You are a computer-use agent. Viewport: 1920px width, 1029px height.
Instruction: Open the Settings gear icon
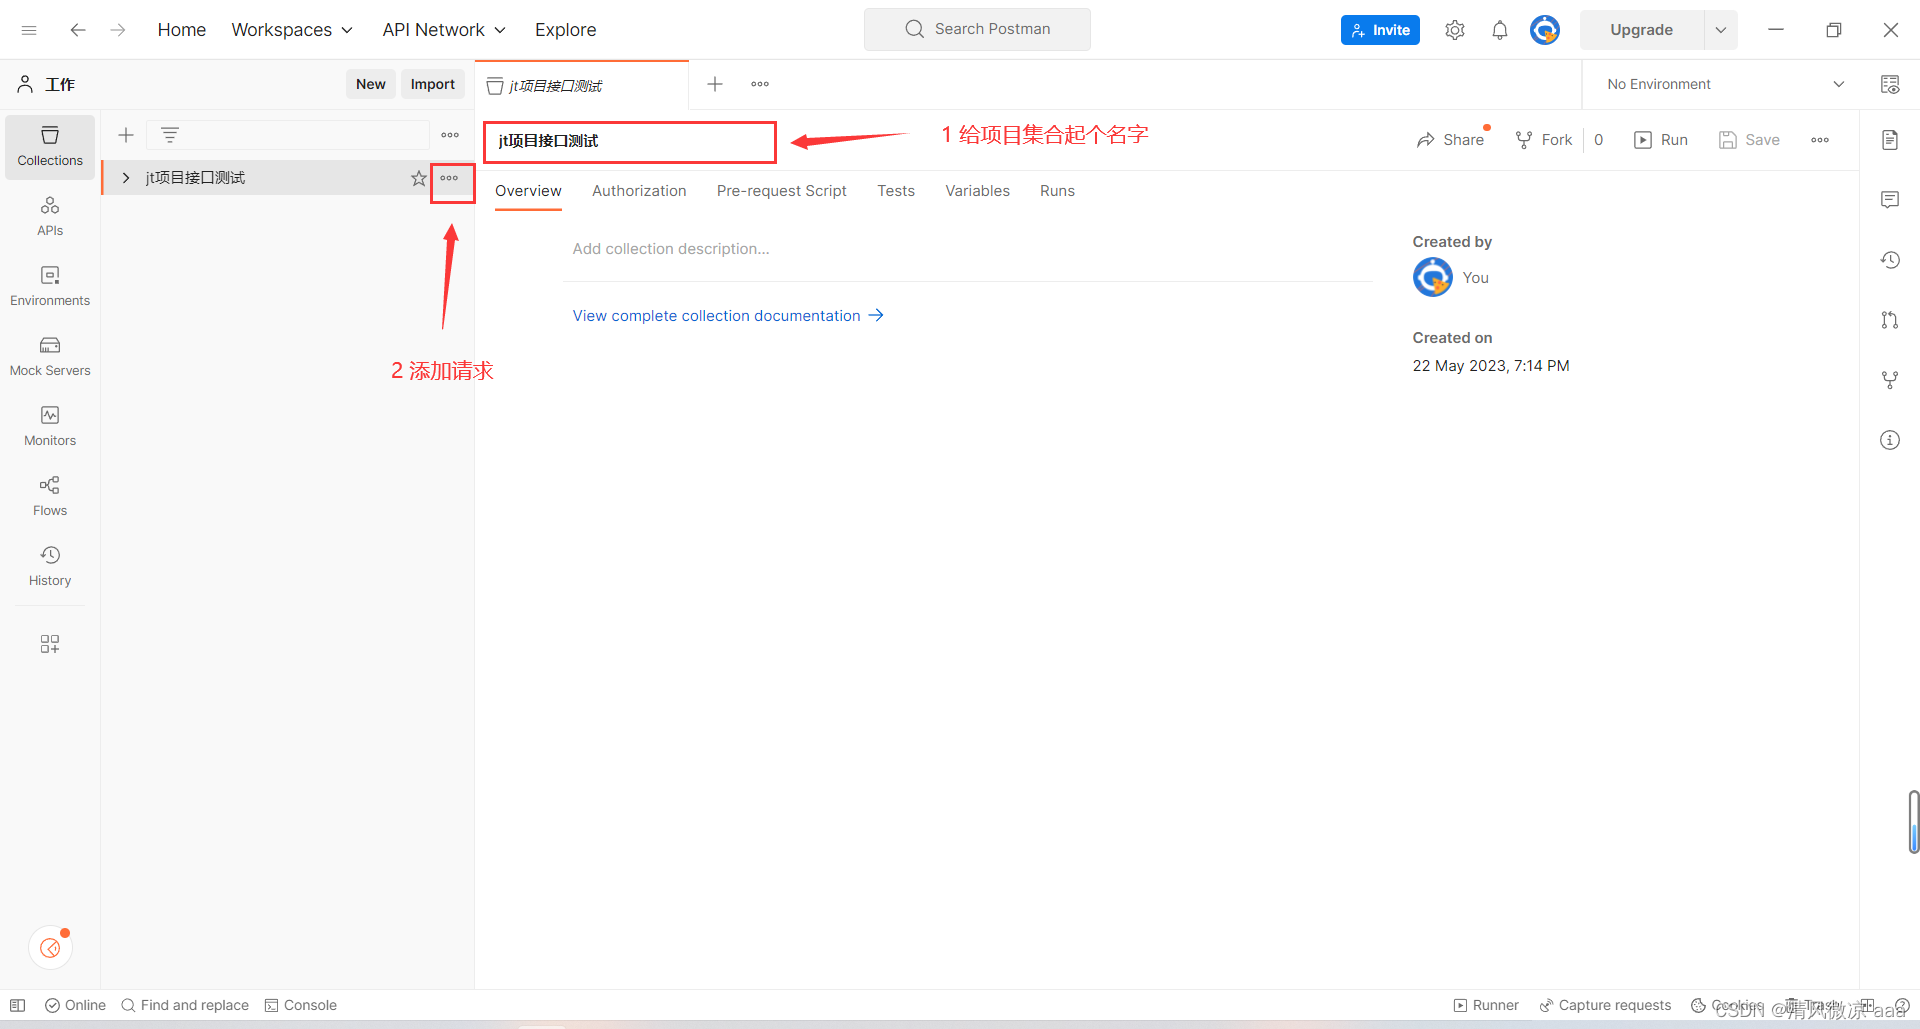1455,30
